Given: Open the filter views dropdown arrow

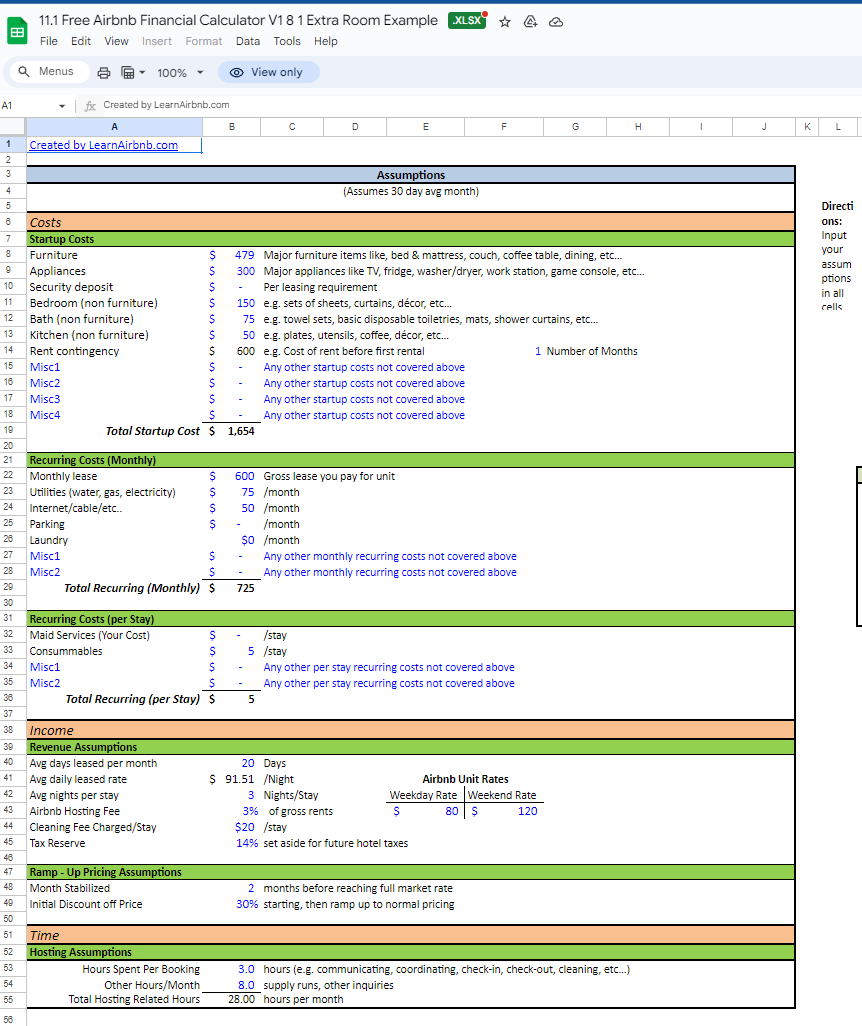Looking at the screenshot, I should tap(142, 73).
